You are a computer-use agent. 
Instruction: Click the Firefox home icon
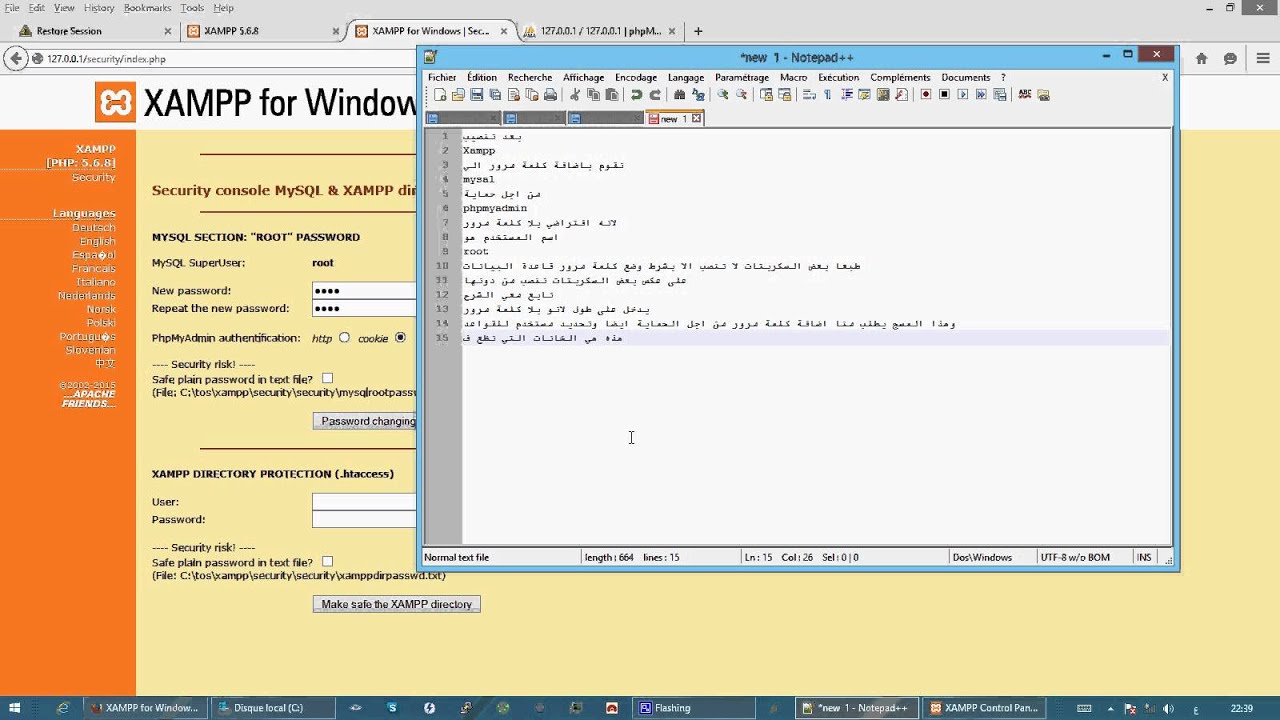pyautogui.click(x=1202, y=59)
